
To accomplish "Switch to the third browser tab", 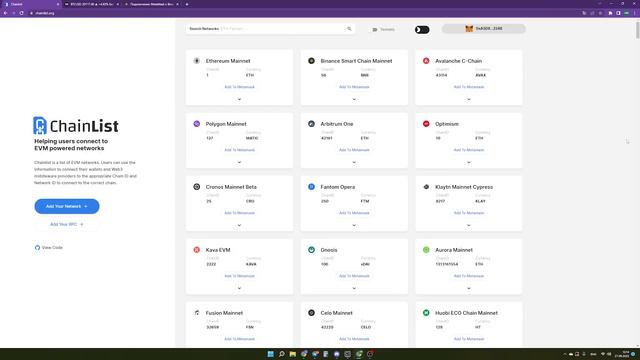I will (x=152, y=4).
